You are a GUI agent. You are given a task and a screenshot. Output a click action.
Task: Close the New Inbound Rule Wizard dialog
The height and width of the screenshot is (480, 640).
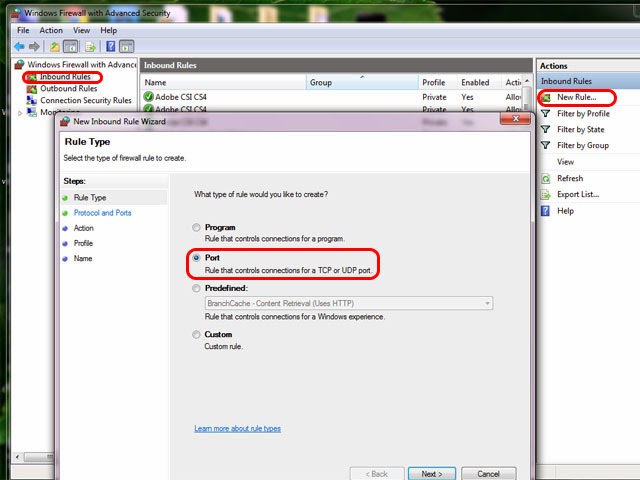(x=515, y=119)
